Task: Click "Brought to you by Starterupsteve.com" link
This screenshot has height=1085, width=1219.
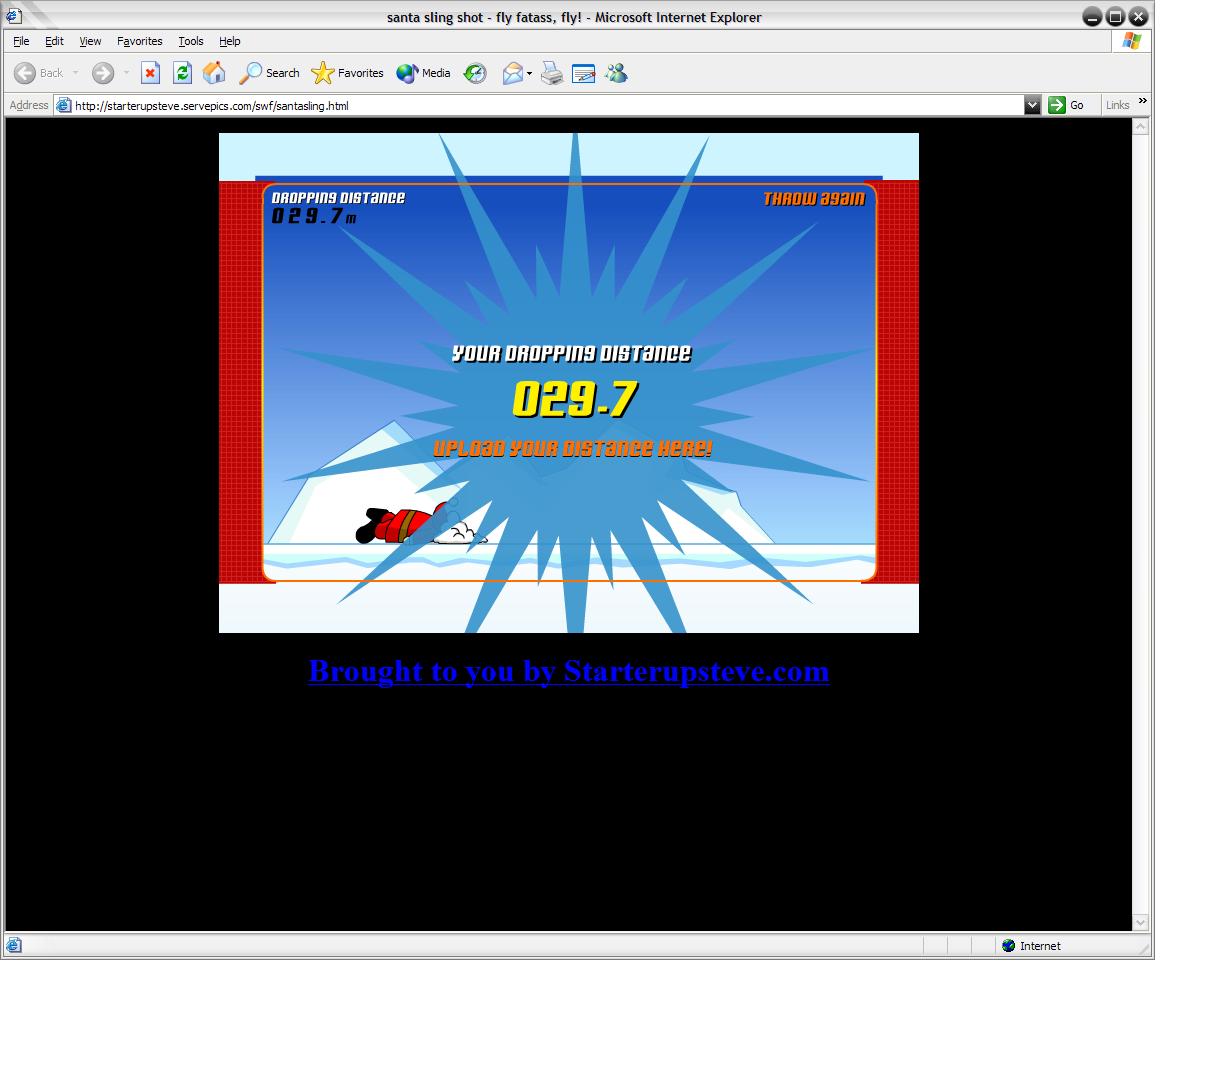Action: pos(568,671)
